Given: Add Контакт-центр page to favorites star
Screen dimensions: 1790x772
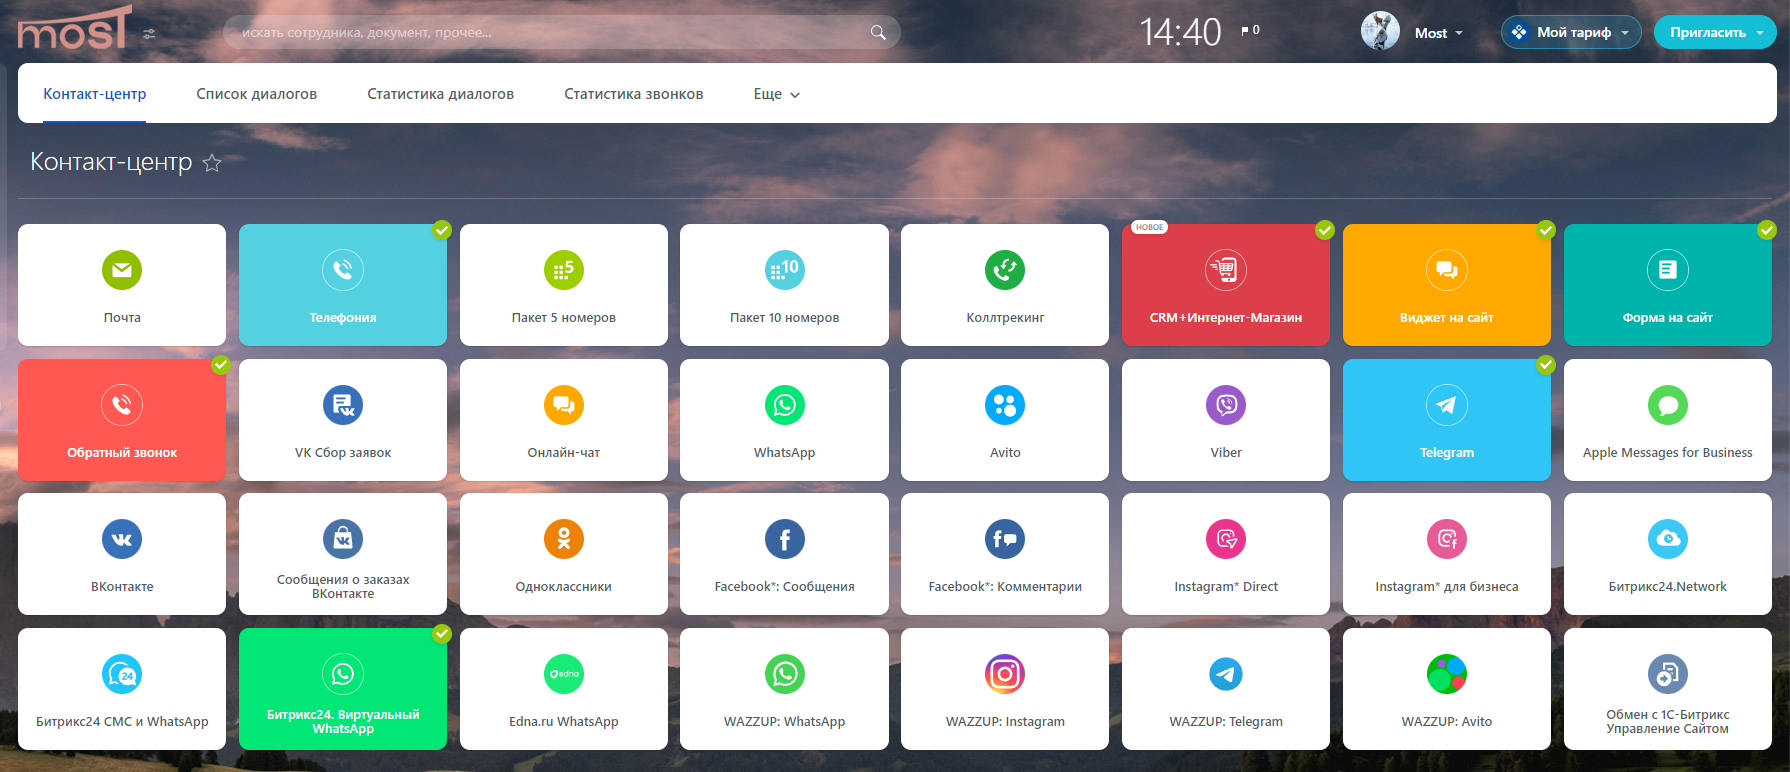Looking at the screenshot, I should (212, 163).
